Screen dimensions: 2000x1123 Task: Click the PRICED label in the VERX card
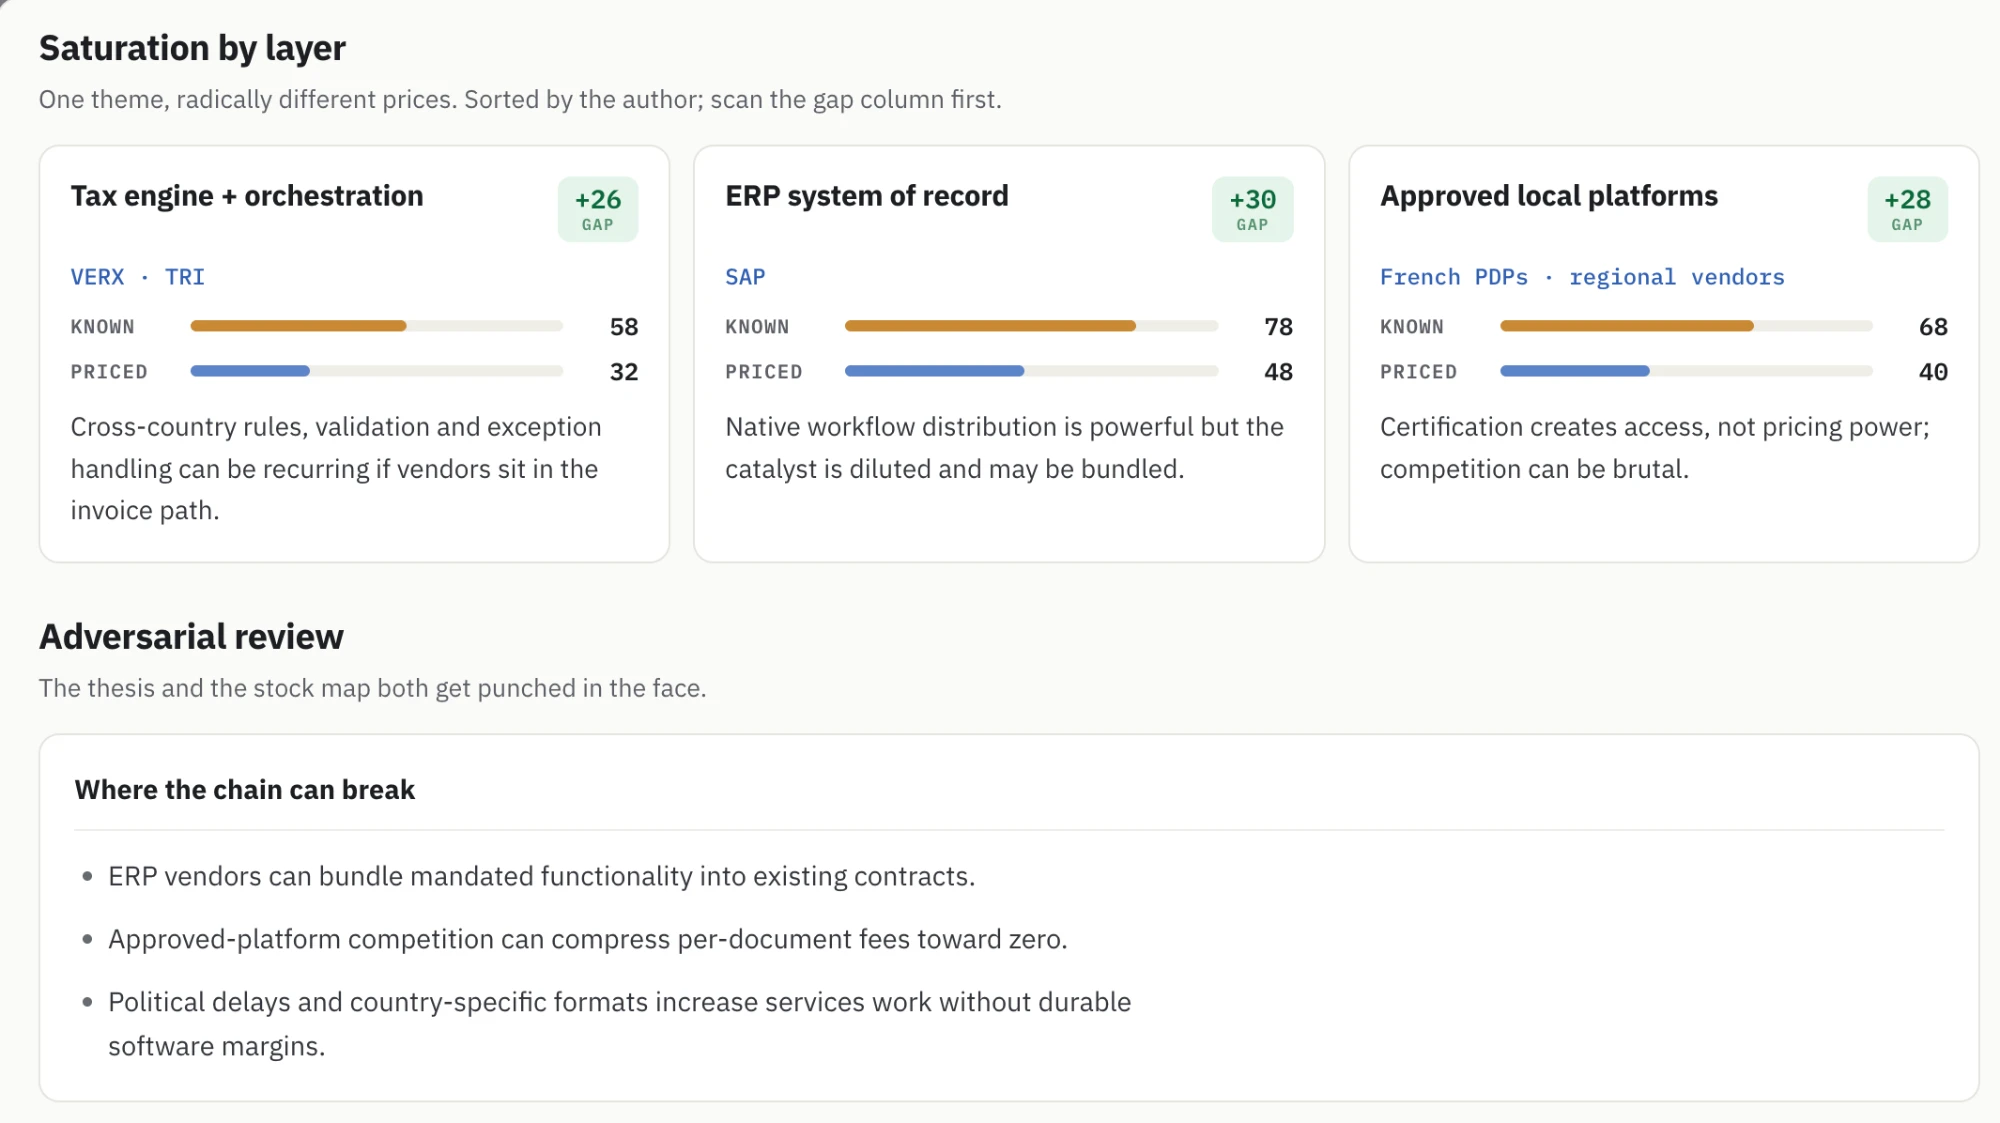109,372
